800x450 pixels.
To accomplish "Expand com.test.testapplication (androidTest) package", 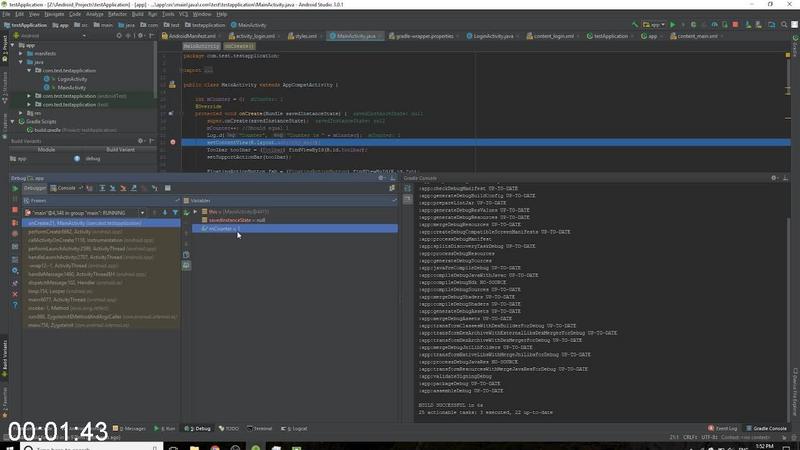I will point(29,96).
